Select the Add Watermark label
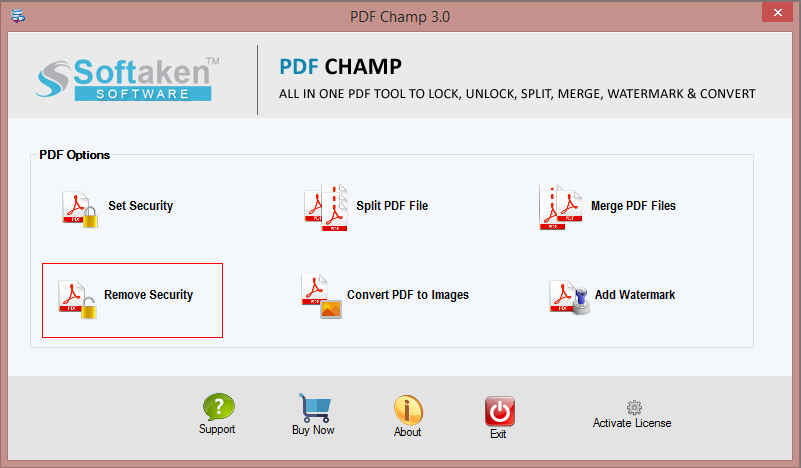The image size is (801, 468). [x=634, y=295]
